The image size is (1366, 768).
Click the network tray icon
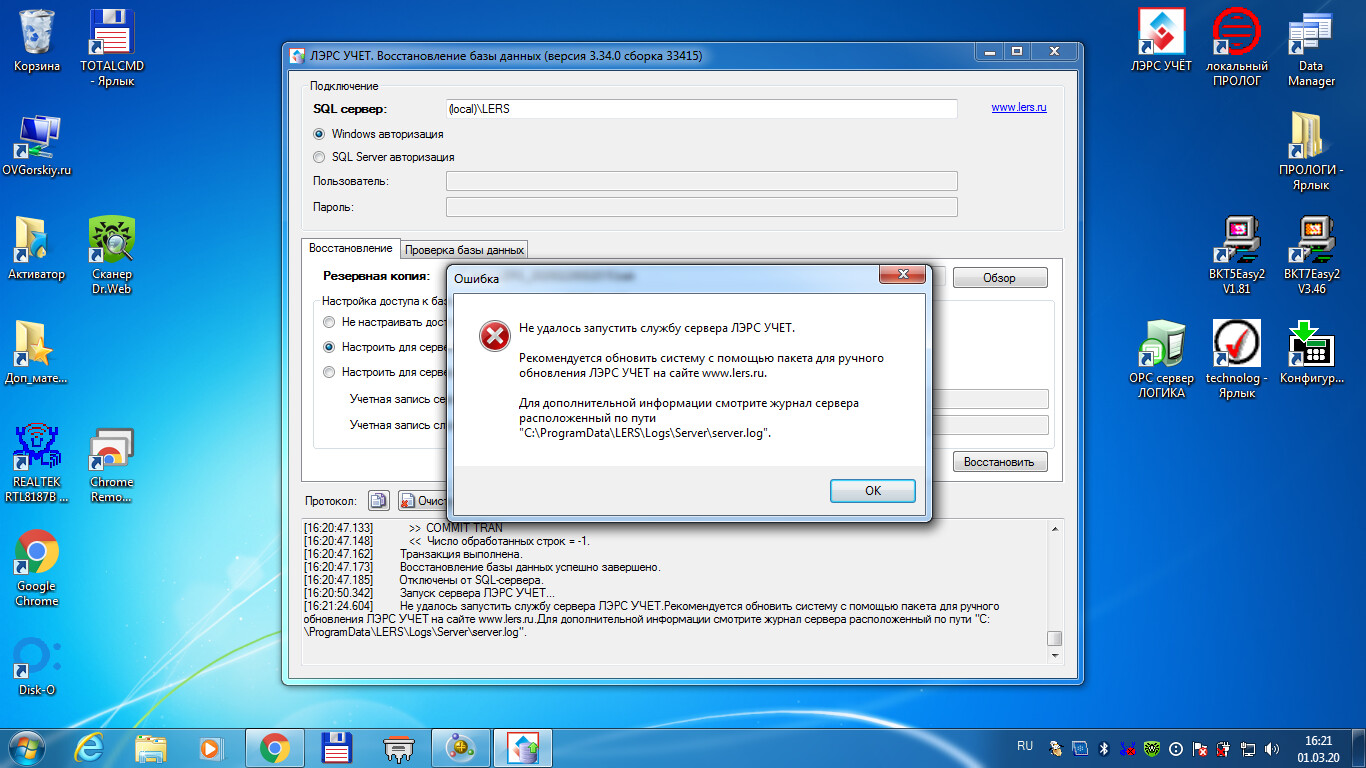point(1248,747)
